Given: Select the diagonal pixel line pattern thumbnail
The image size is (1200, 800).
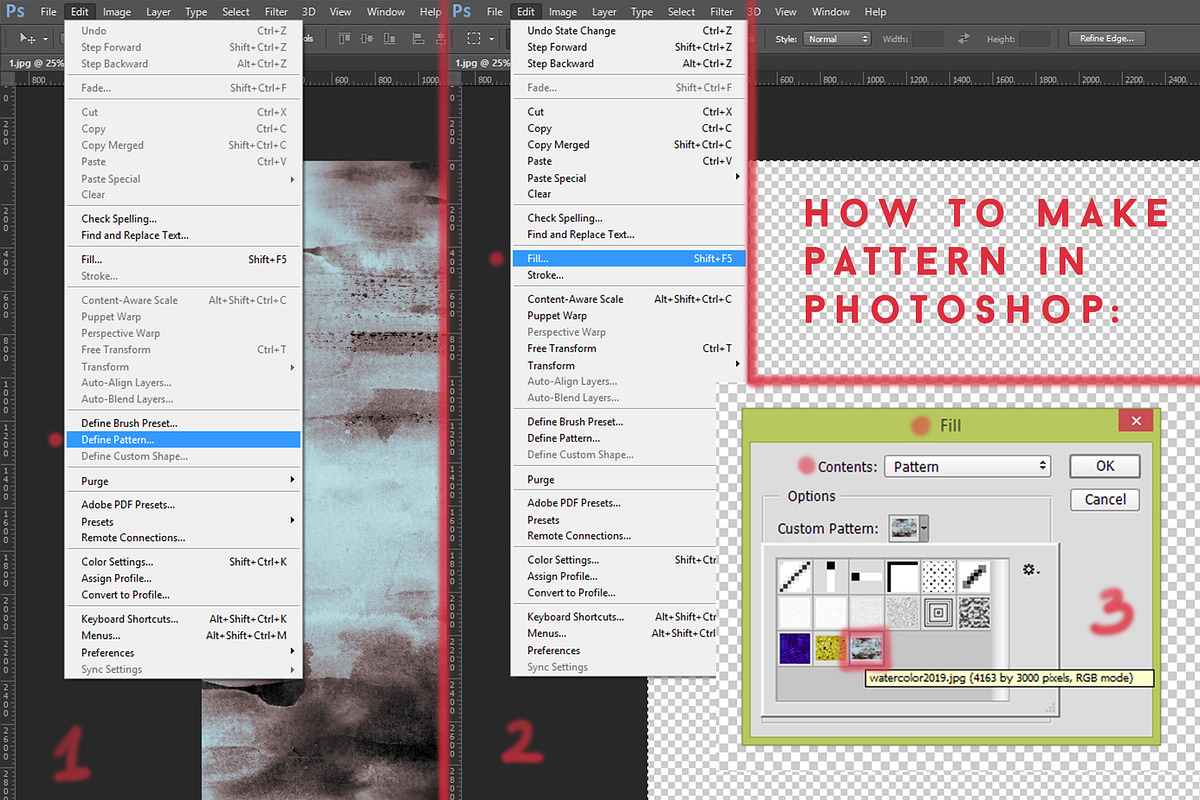Looking at the screenshot, I should 795,576.
